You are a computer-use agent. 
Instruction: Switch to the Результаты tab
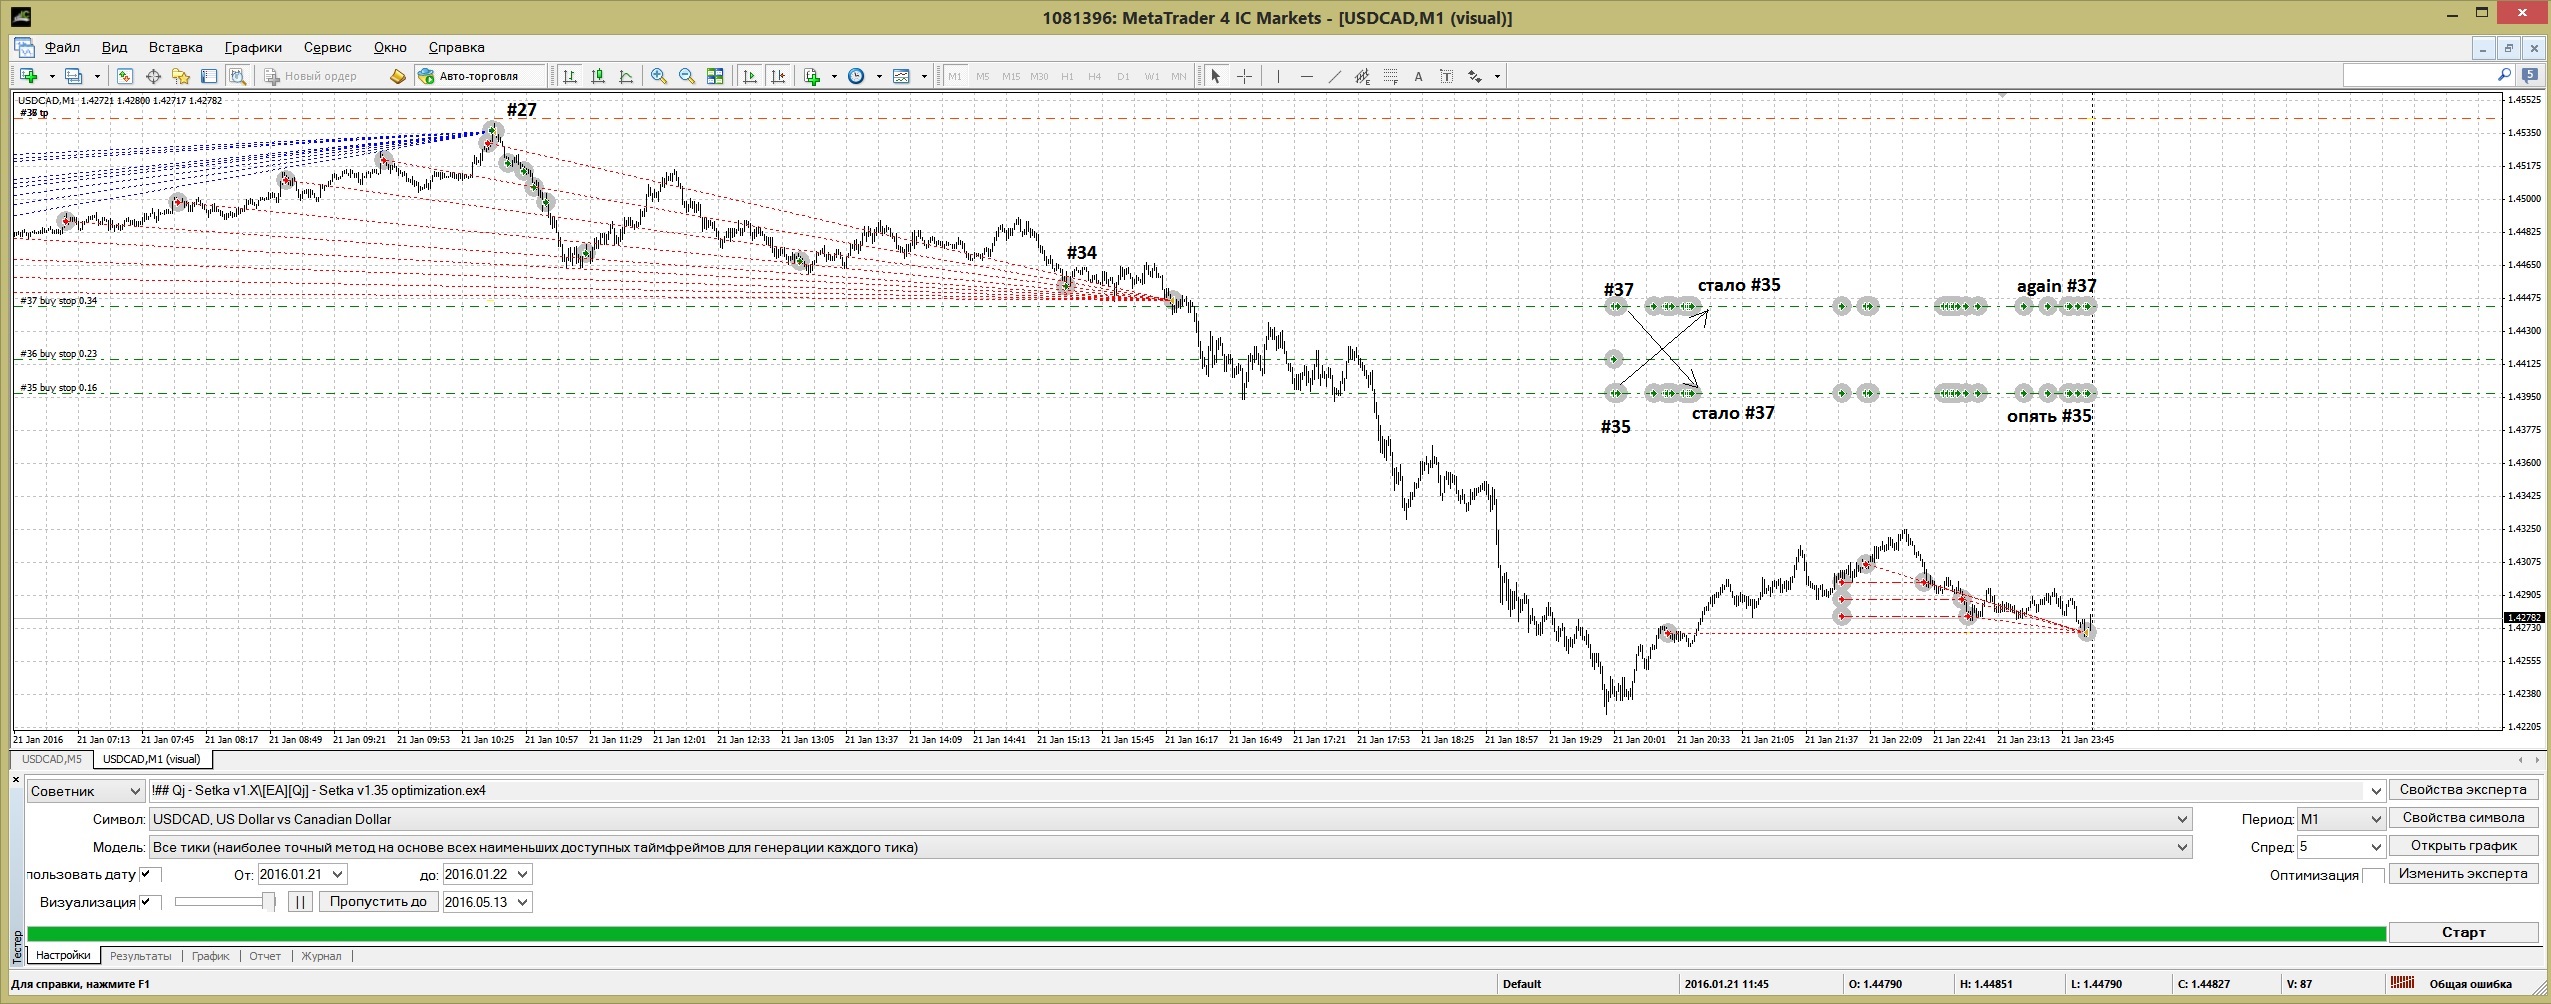point(141,956)
